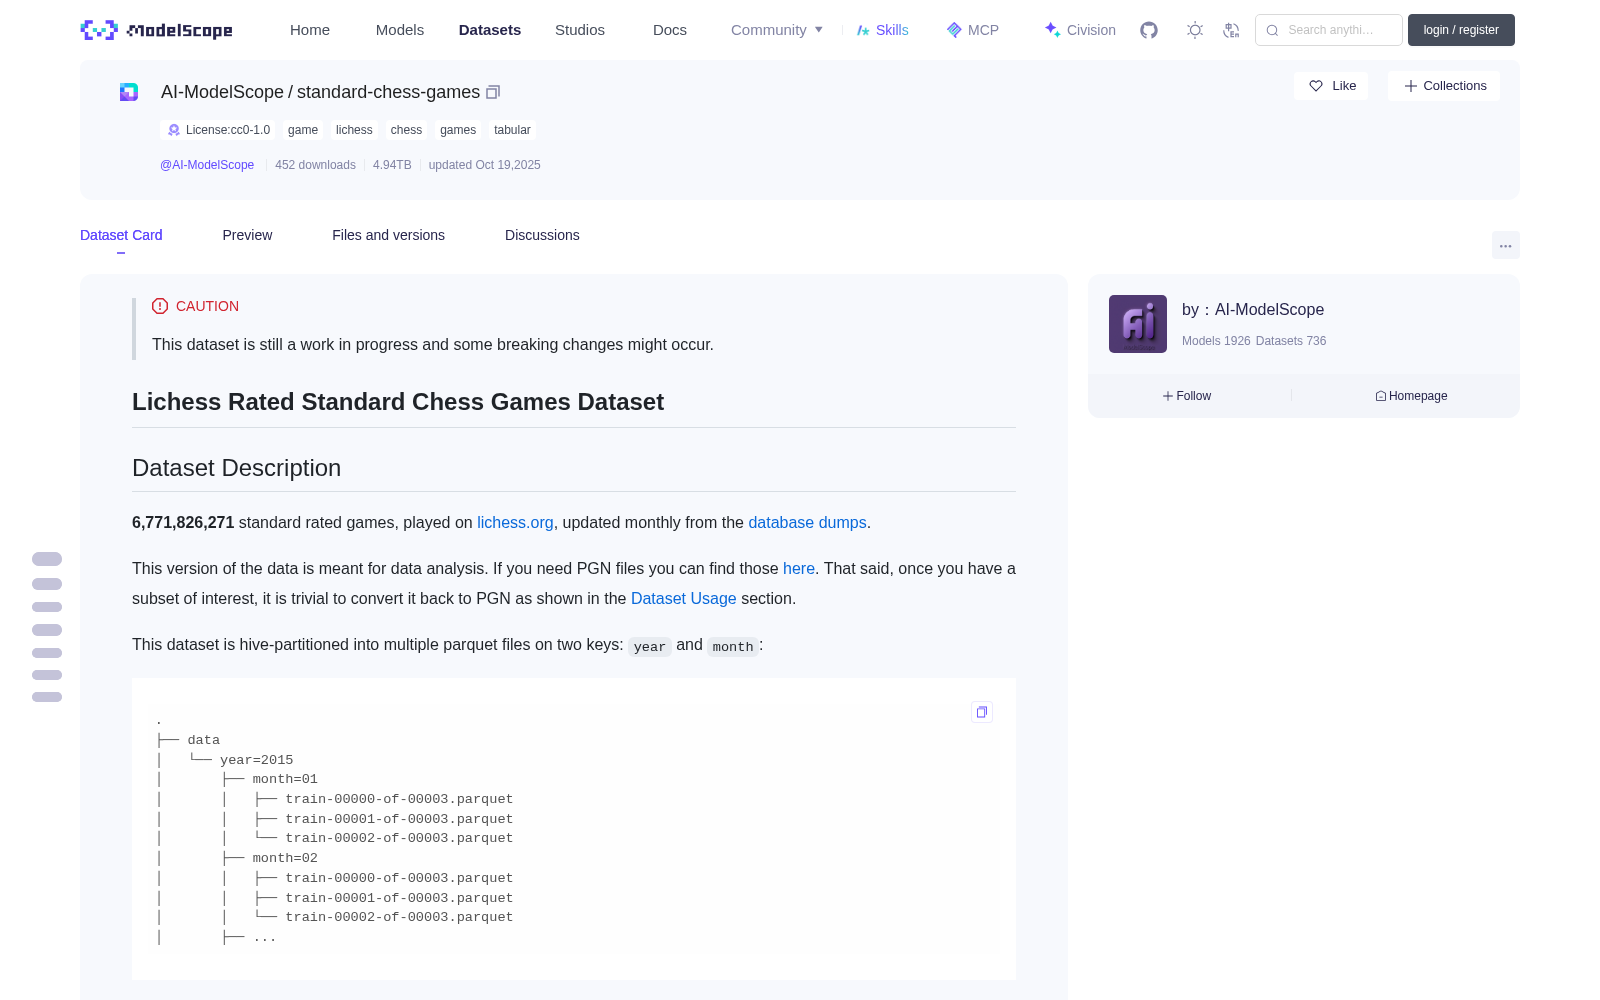
Task: Click the '4.94TB' size text
Action: [x=392, y=165]
